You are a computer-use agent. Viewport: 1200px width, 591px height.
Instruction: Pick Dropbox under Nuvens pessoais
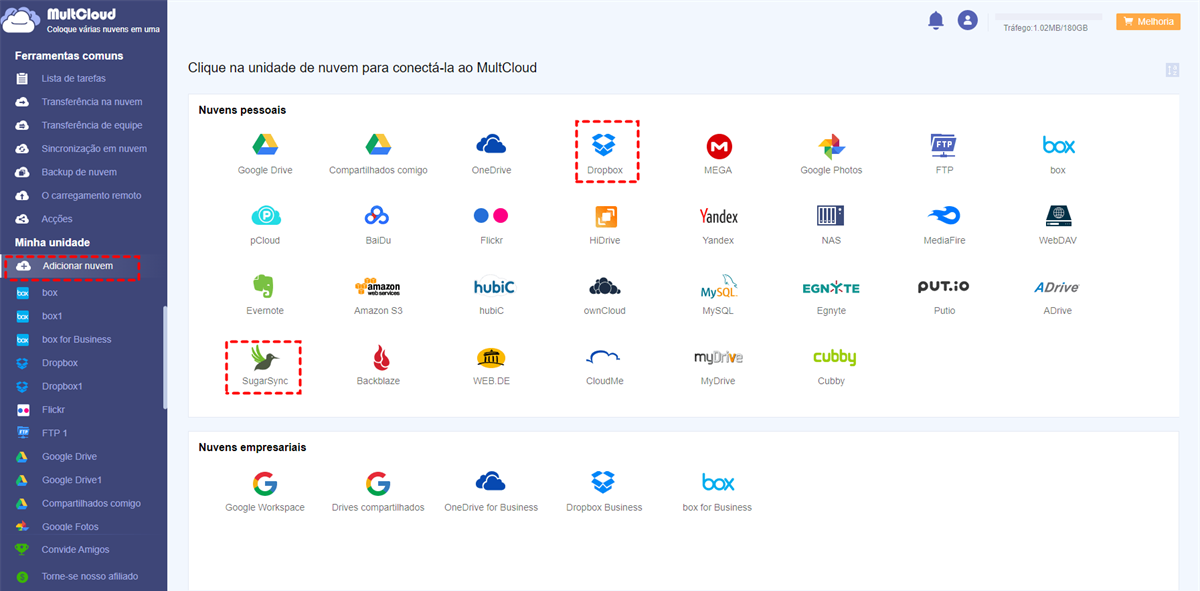tap(604, 146)
